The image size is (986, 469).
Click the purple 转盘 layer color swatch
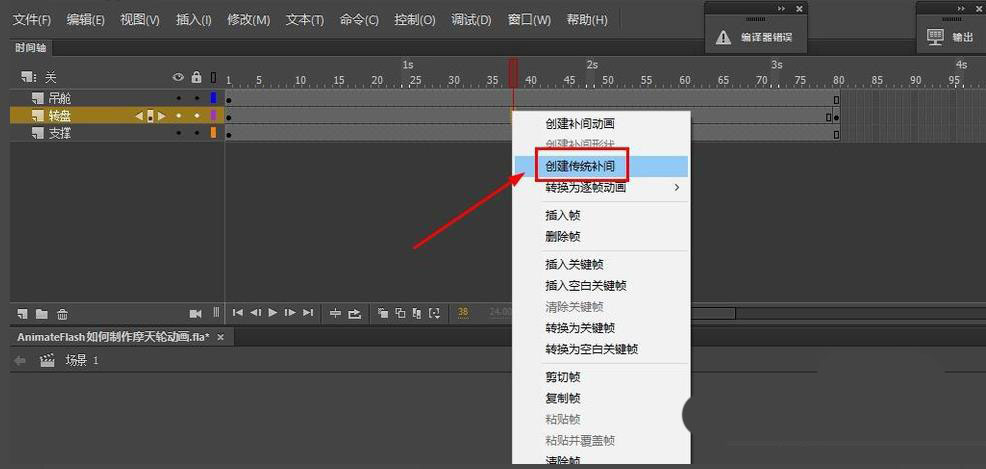coord(213,116)
